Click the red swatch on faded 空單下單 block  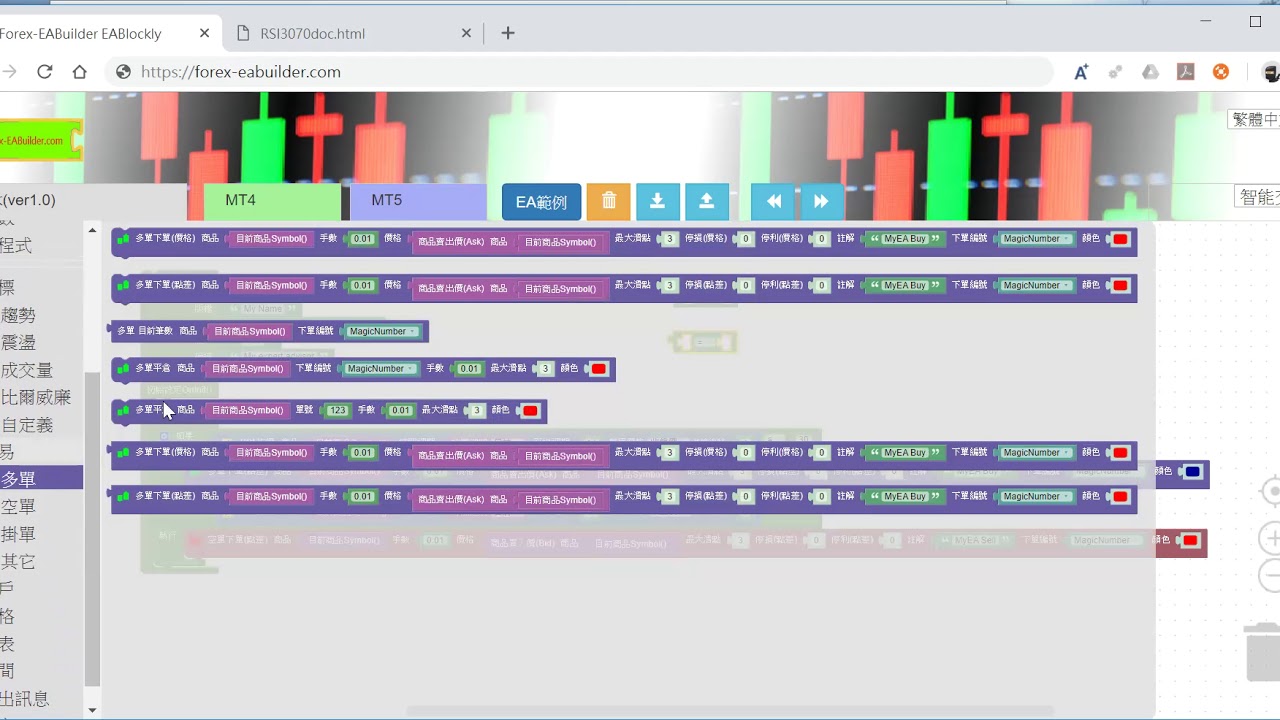(1190, 540)
